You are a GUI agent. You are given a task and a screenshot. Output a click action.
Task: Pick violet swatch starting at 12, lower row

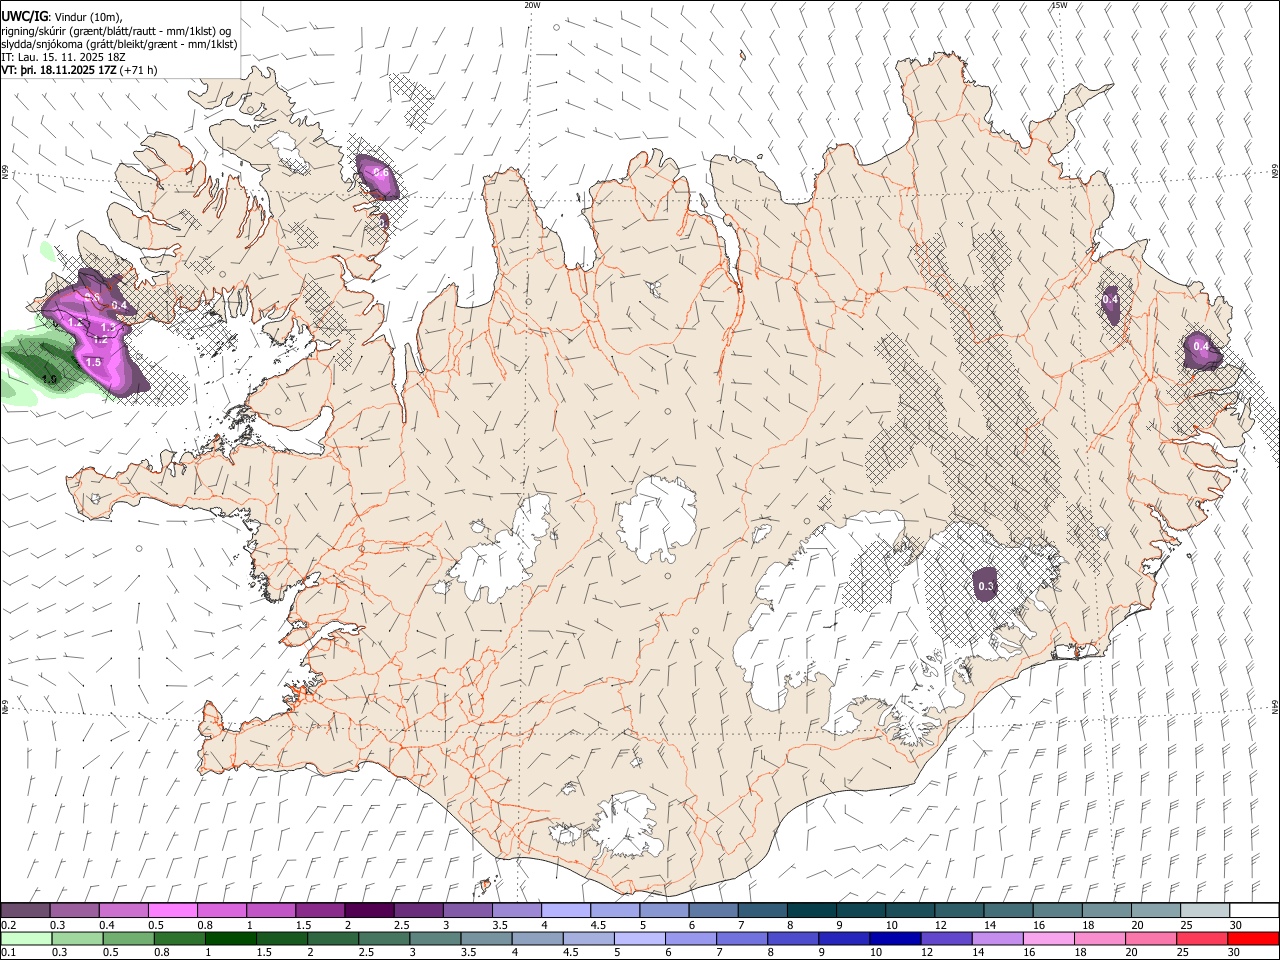tap(946, 938)
